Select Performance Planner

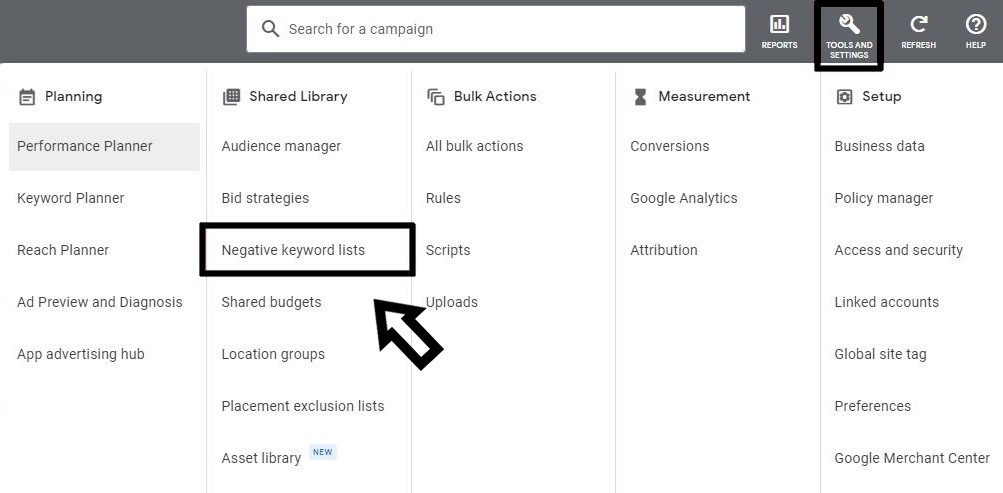(x=85, y=146)
